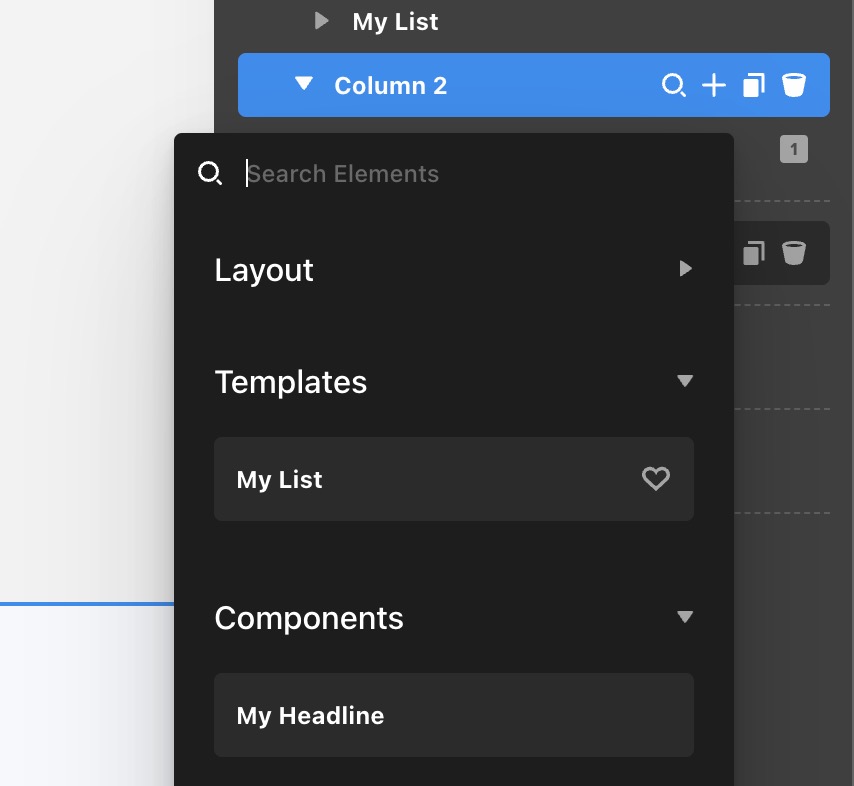Viewport: 854px width, 786px height.
Task: Click the Components section heading
Action: 309,618
